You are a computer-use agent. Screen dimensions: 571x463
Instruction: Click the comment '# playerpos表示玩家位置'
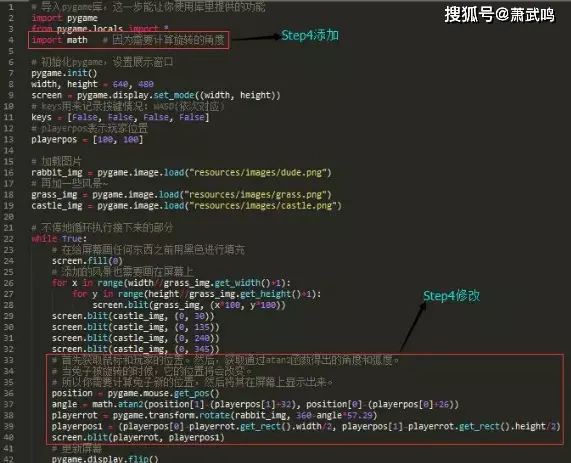(x=90, y=128)
